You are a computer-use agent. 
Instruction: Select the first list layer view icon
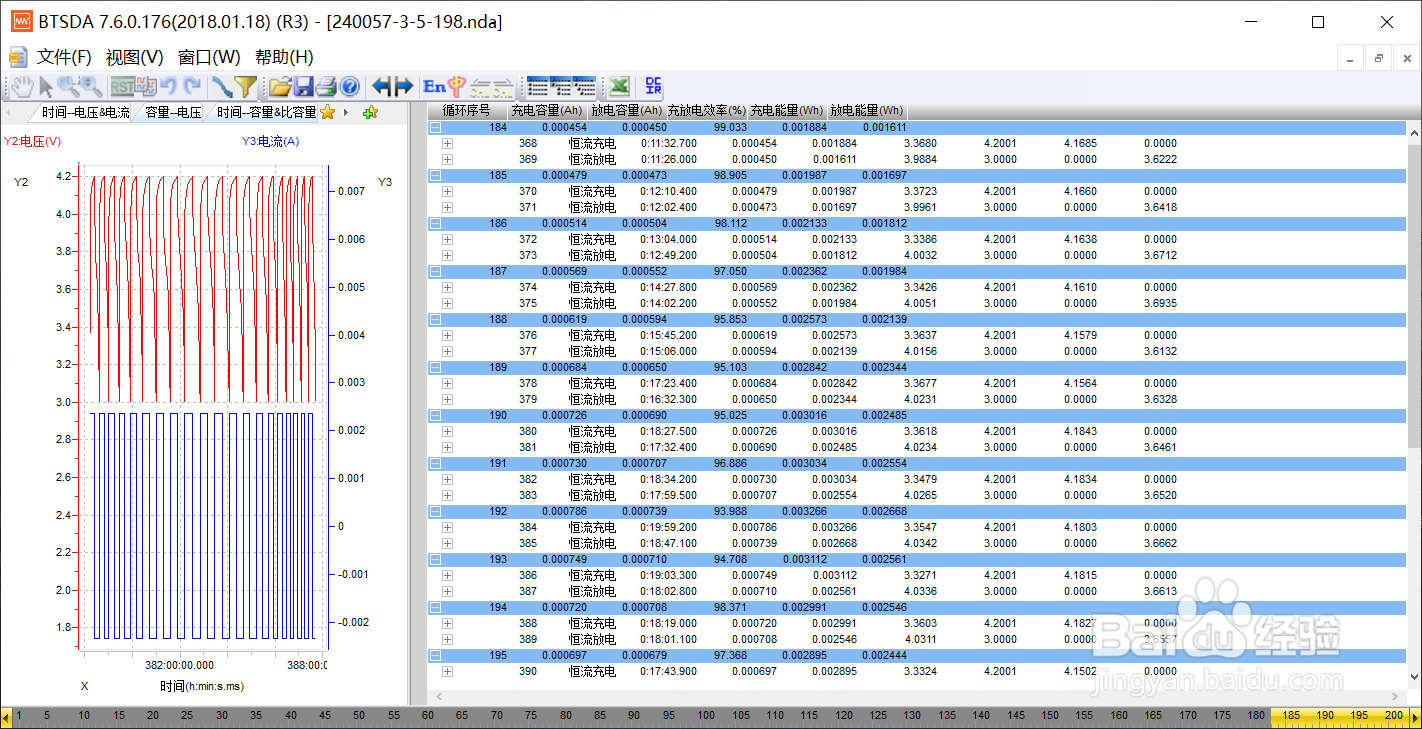click(x=538, y=87)
